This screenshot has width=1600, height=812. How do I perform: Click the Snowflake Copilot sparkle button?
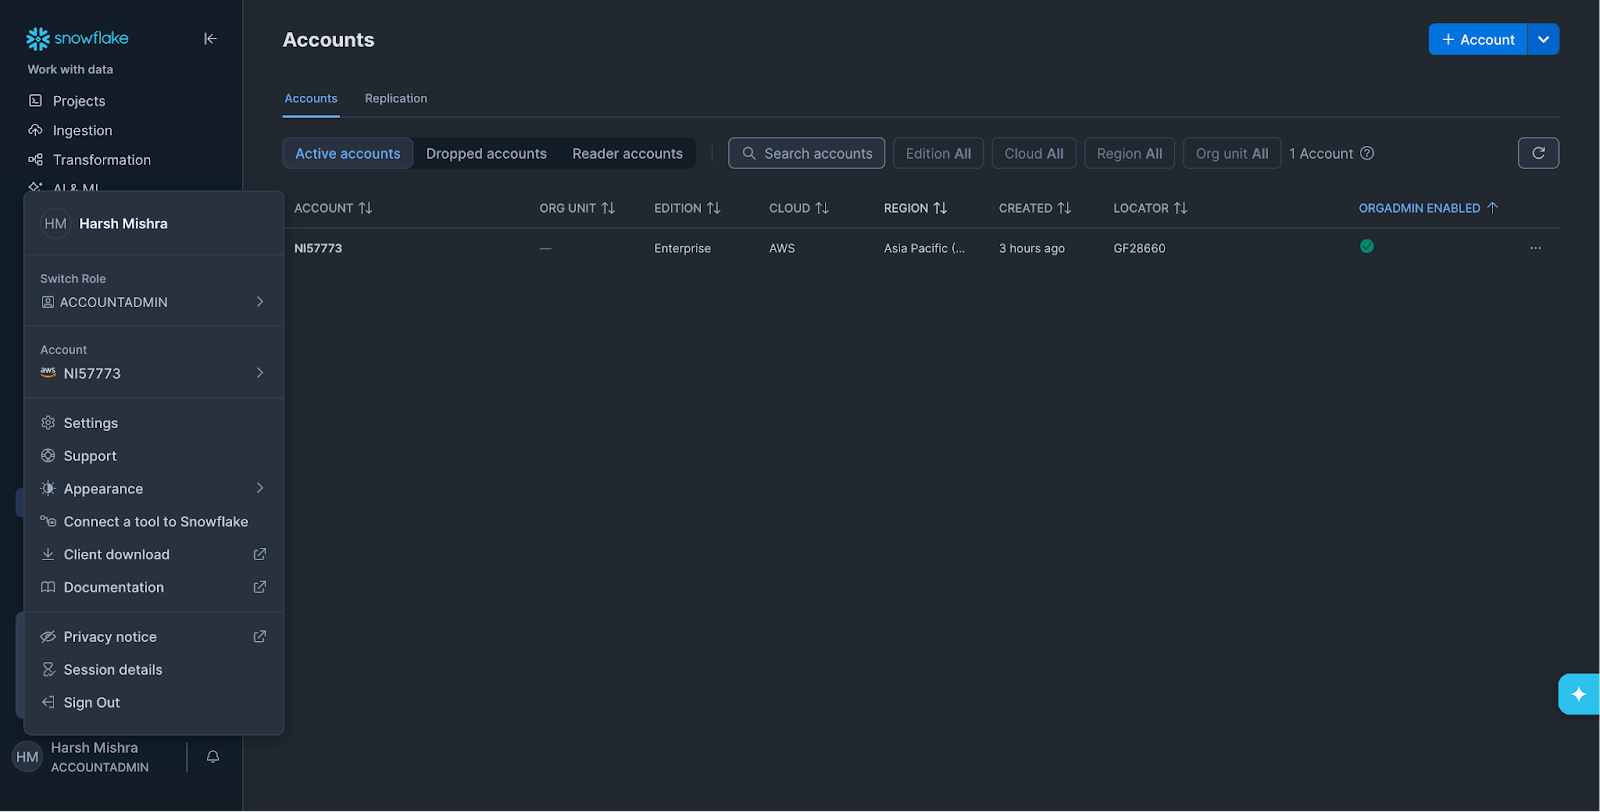click(1579, 694)
